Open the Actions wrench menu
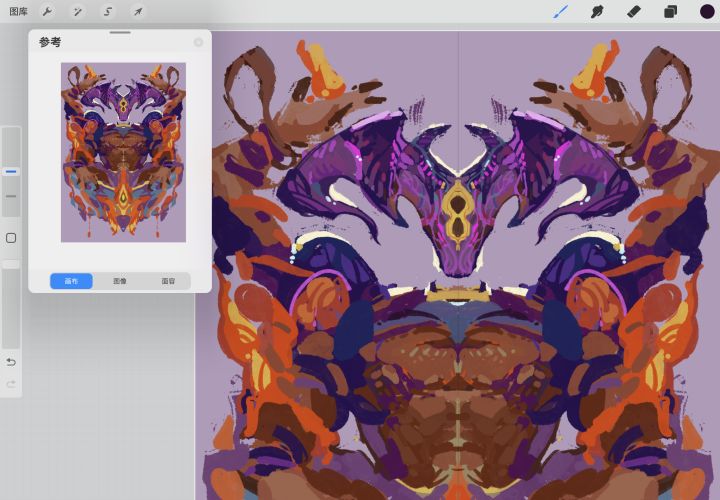This screenshot has width=720, height=500. coord(47,12)
